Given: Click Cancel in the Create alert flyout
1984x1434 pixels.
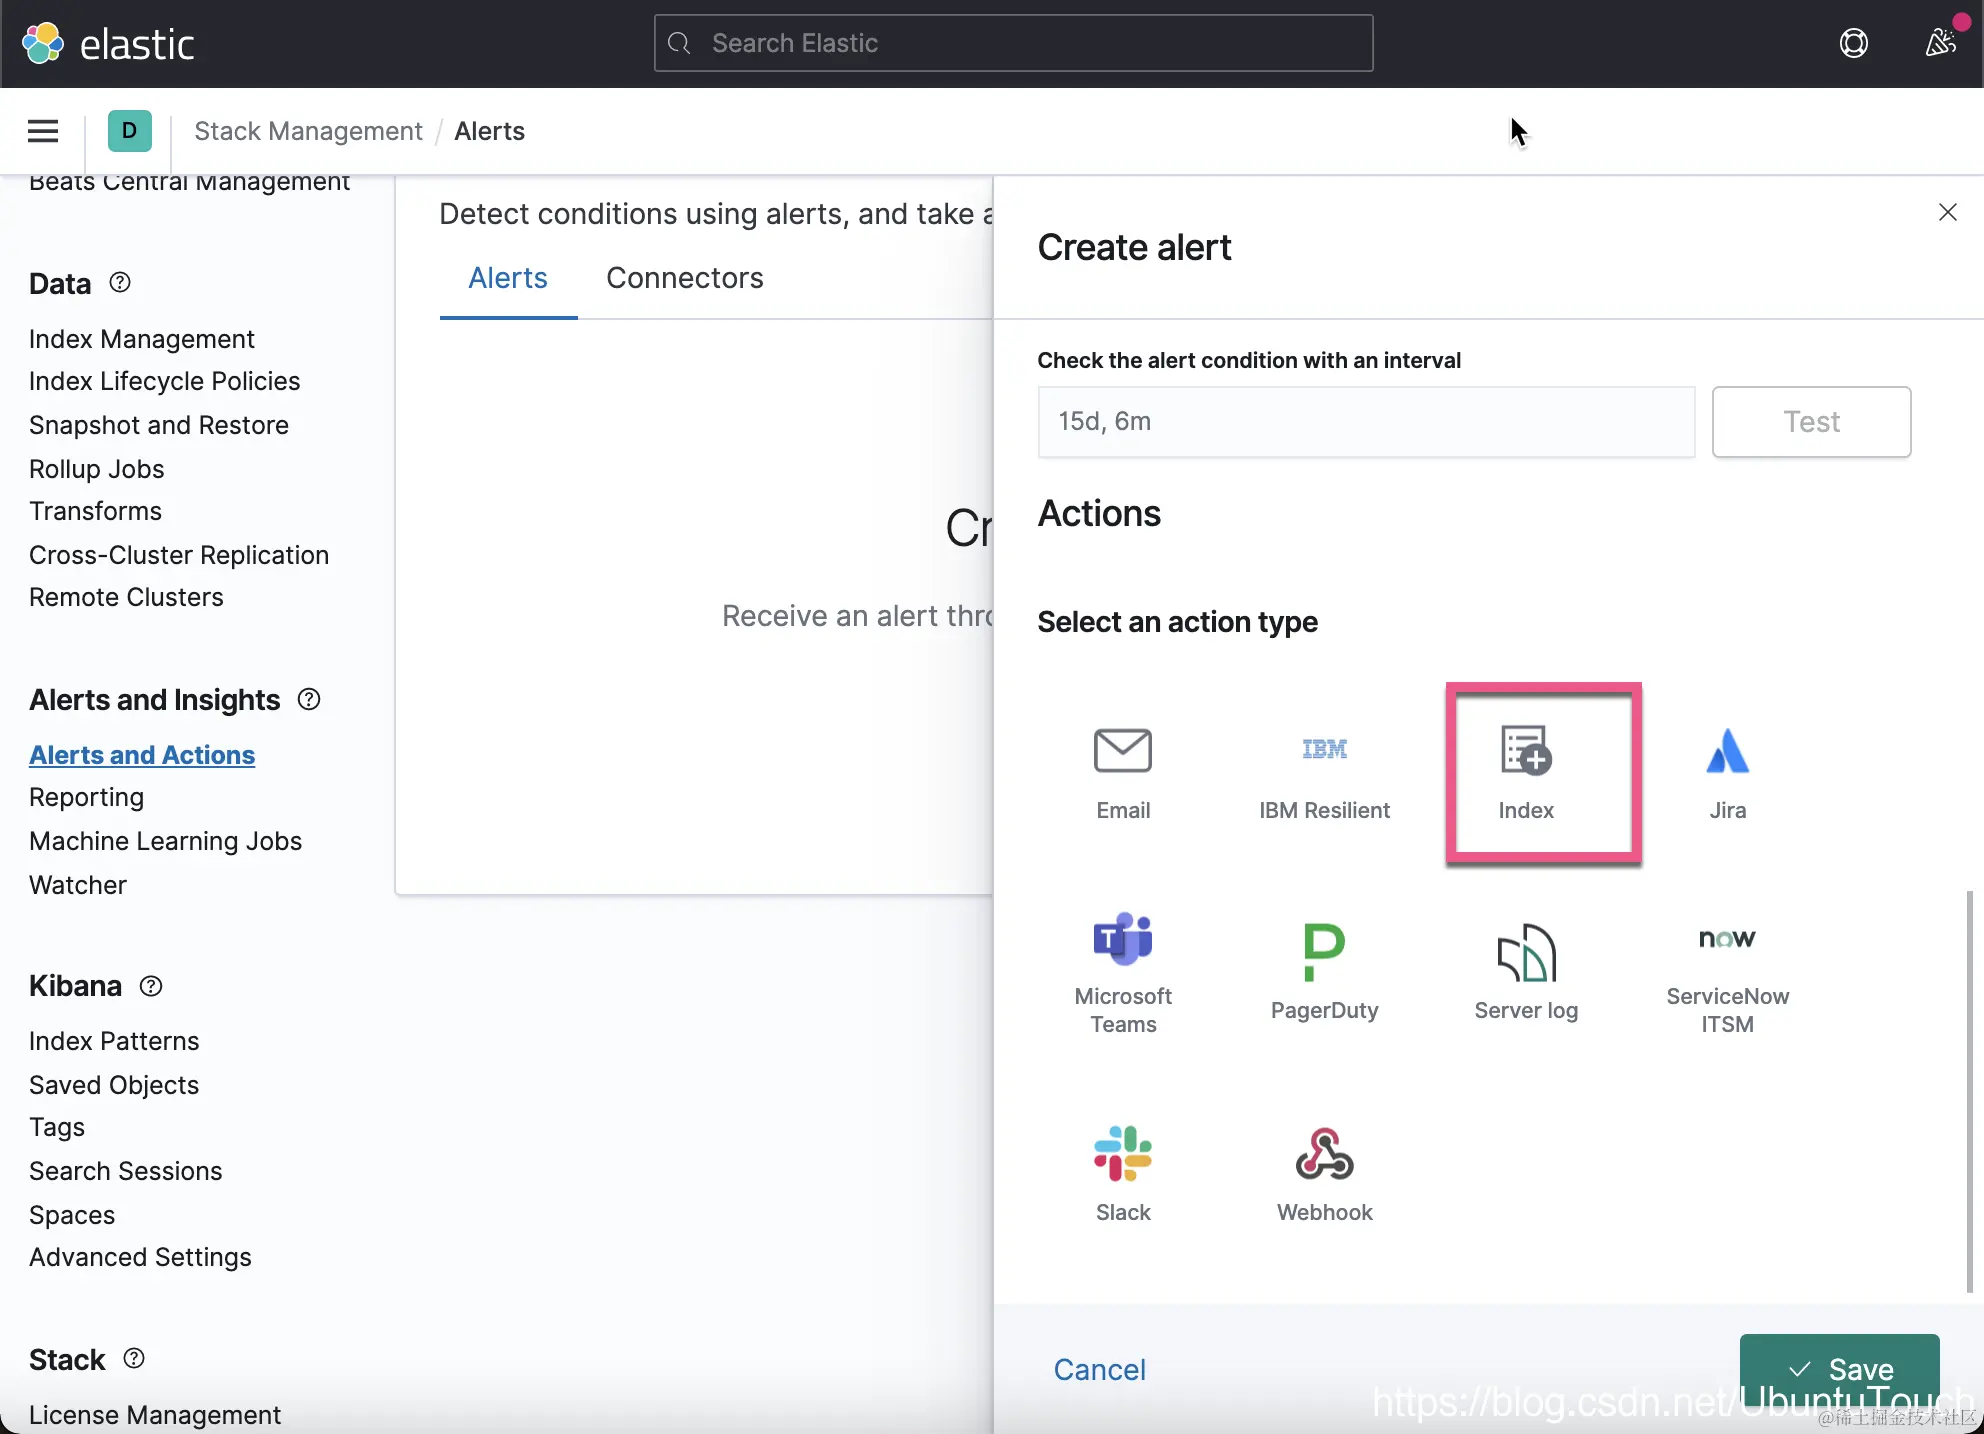Looking at the screenshot, I should [x=1099, y=1369].
